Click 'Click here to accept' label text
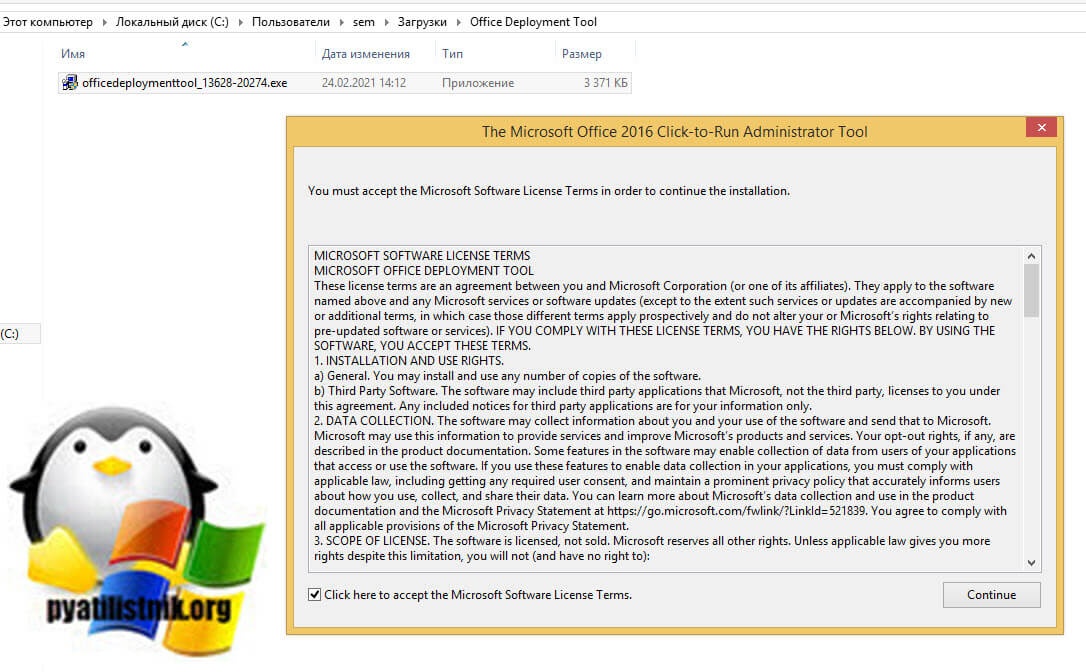This screenshot has height=672, width=1086. pyautogui.click(x=478, y=594)
